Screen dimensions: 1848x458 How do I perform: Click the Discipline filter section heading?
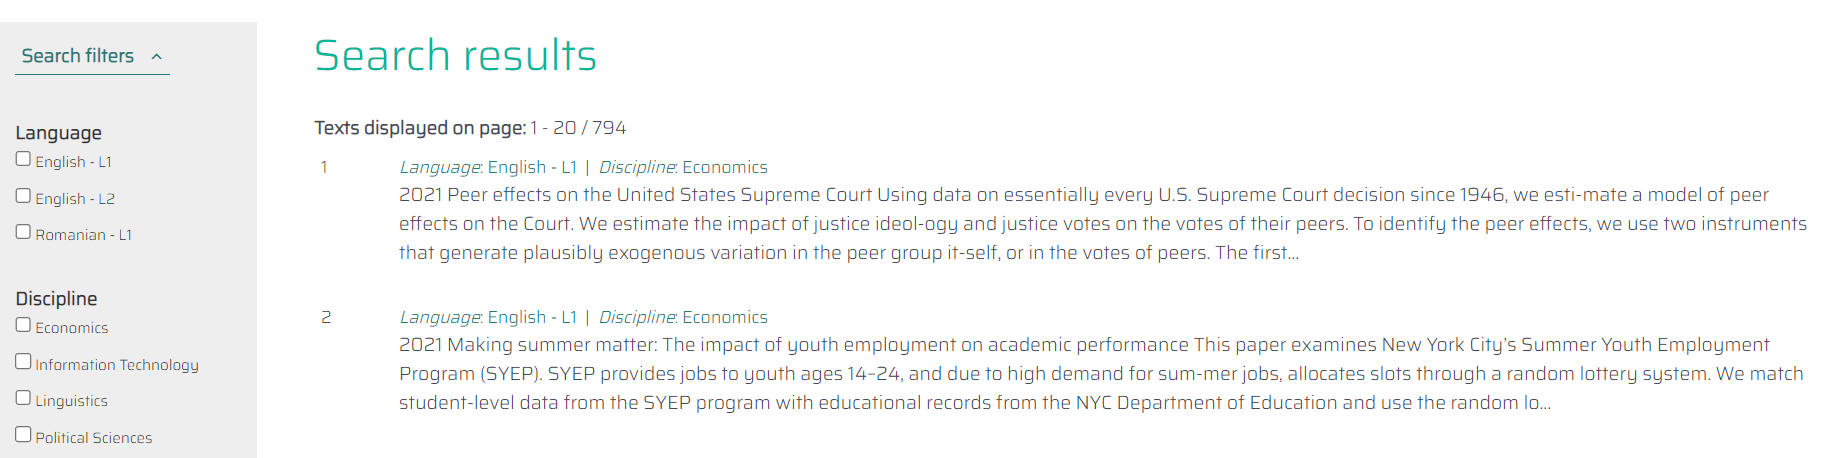click(56, 299)
